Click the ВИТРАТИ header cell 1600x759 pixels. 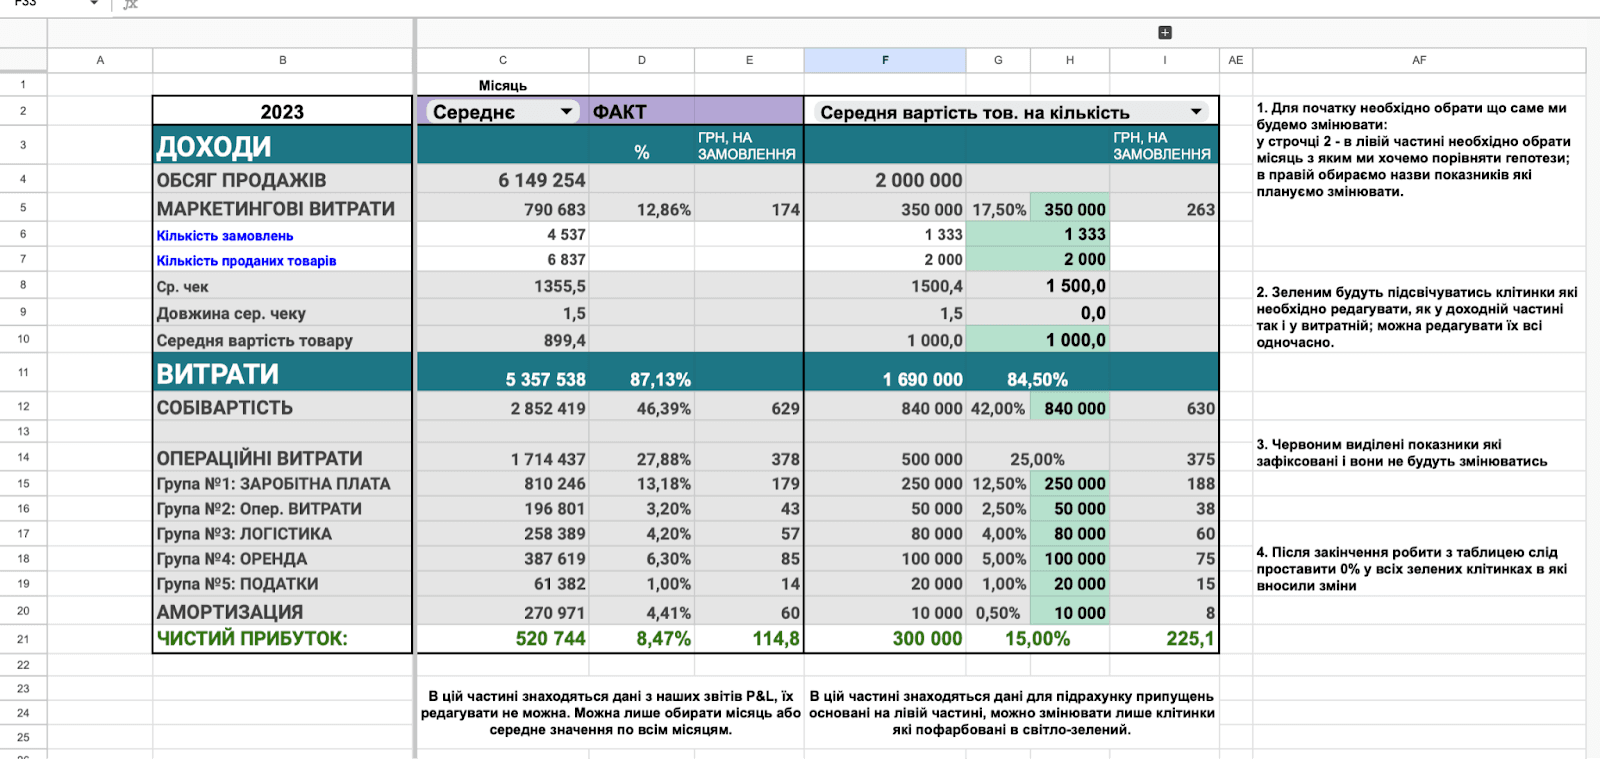pos(282,374)
